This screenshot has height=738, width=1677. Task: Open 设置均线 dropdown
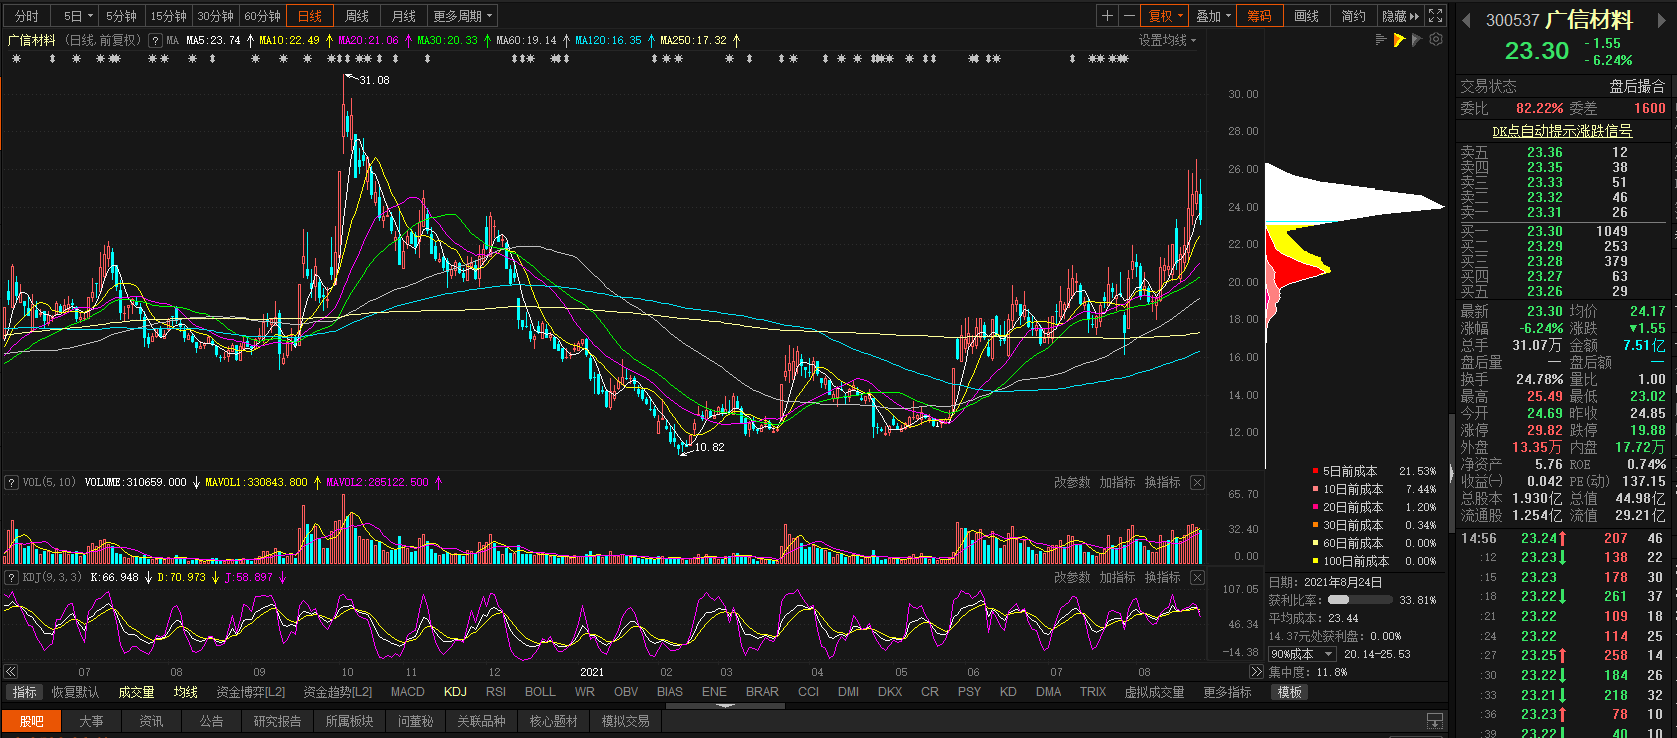click(1167, 40)
